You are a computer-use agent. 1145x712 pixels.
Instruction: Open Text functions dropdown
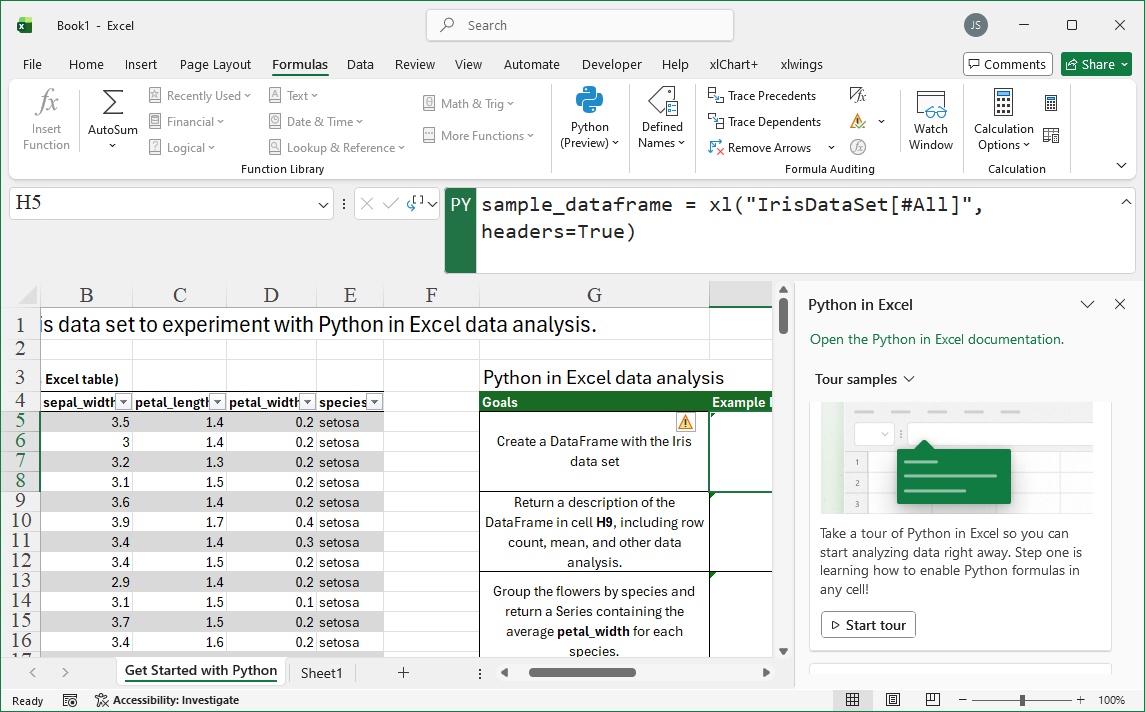tap(293, 96)
